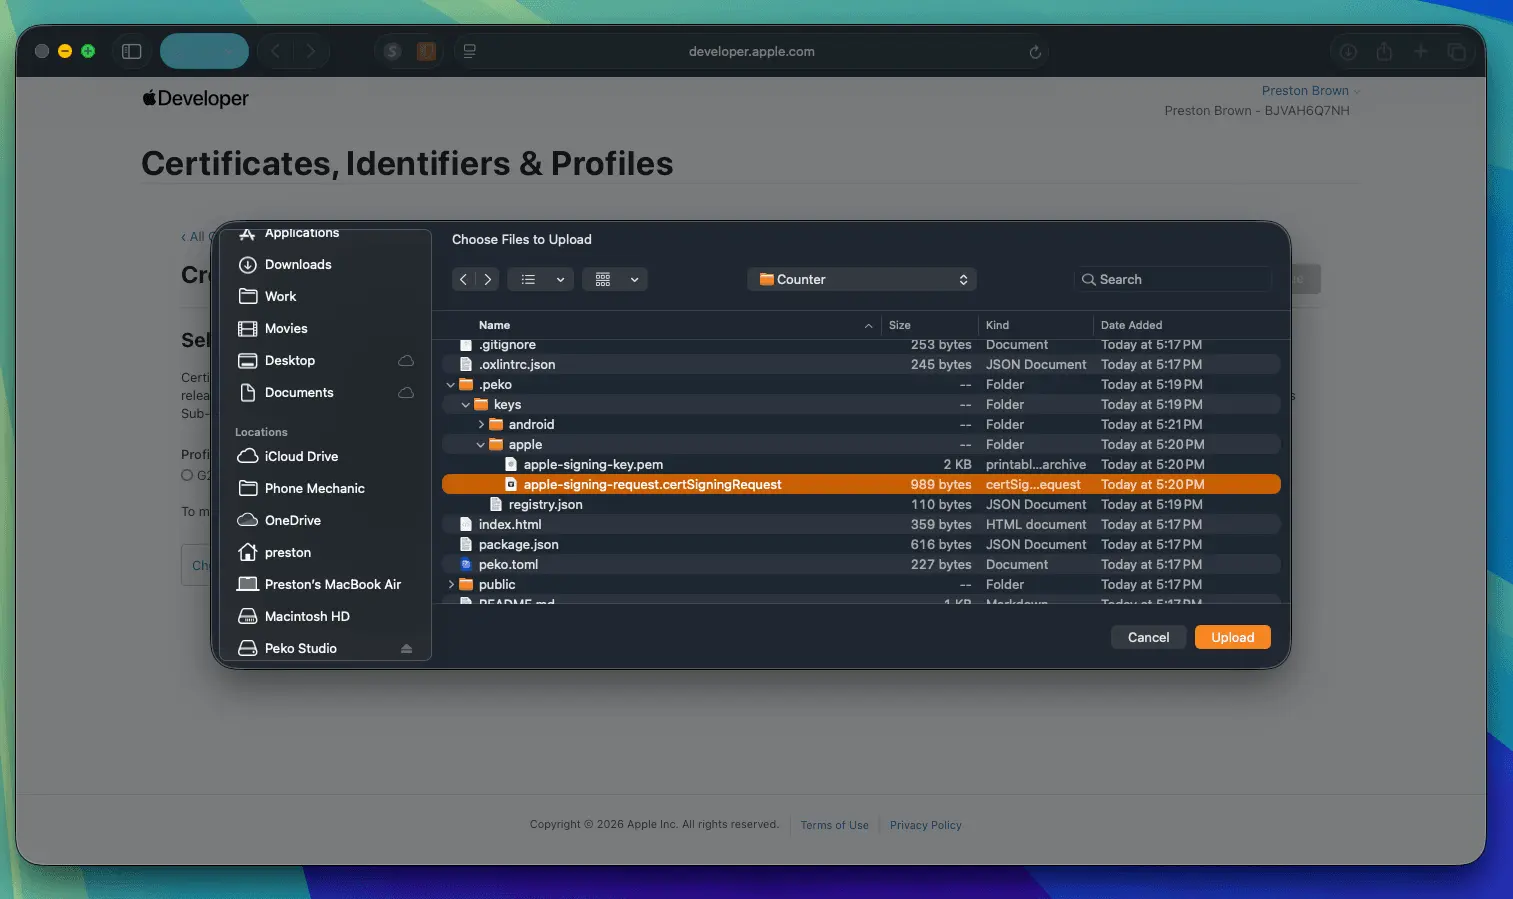Image resolution: width=1513 pixels, height=899 pixels.
Task: Click the page menu icon left of the address
Action: tap(469, 51)
